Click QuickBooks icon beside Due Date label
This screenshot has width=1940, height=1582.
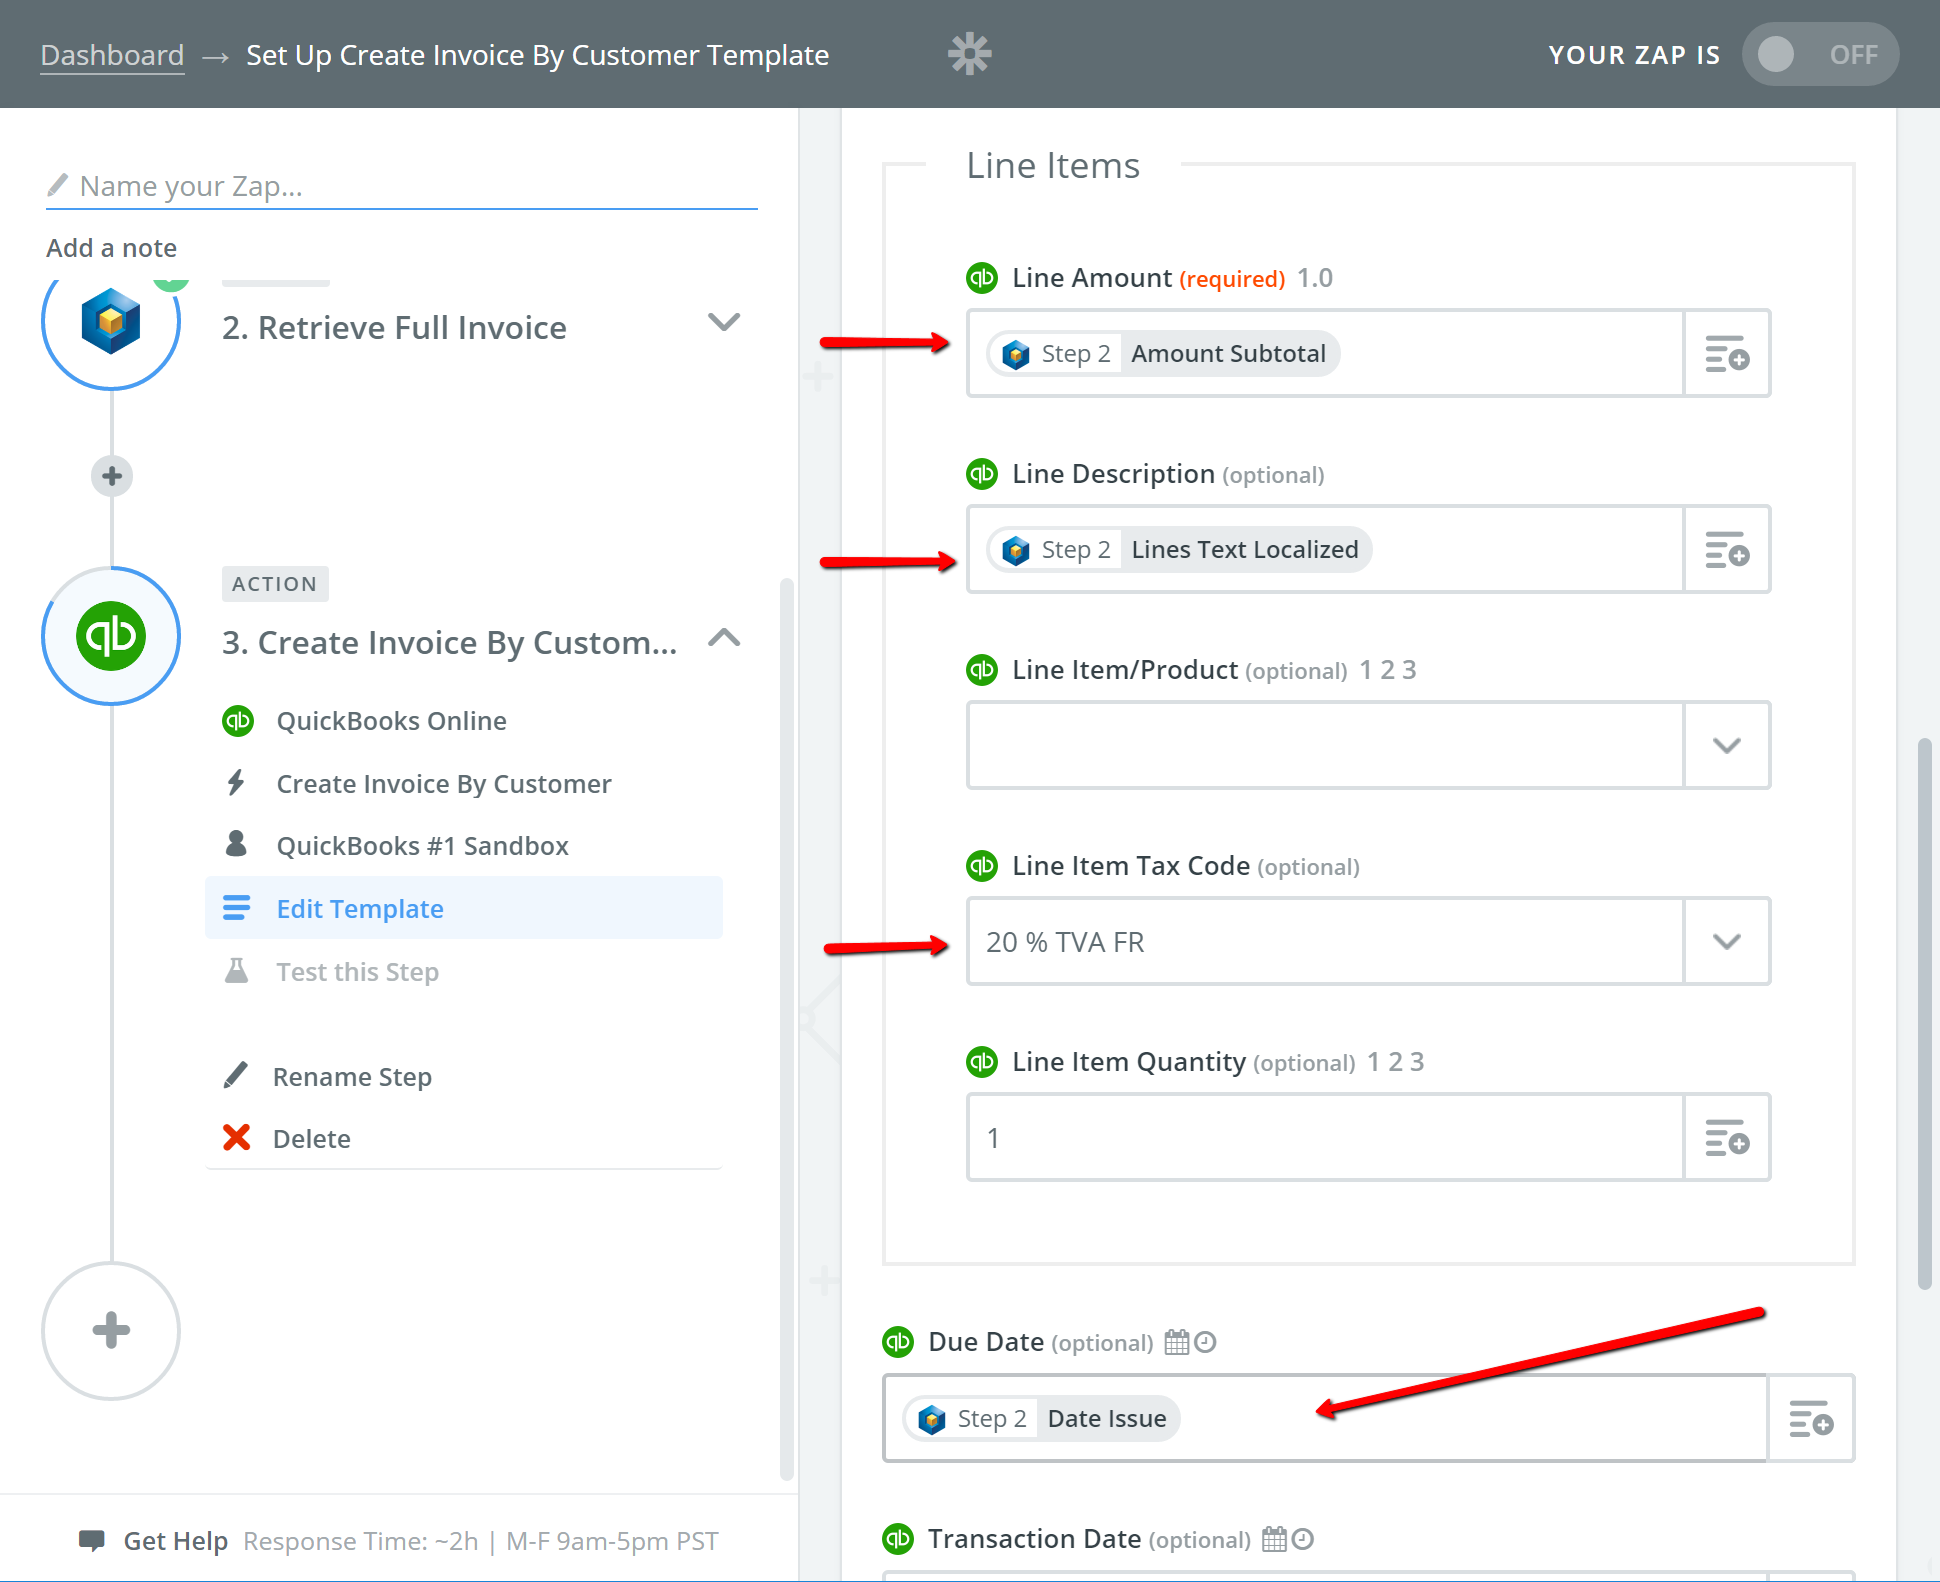898,1342
